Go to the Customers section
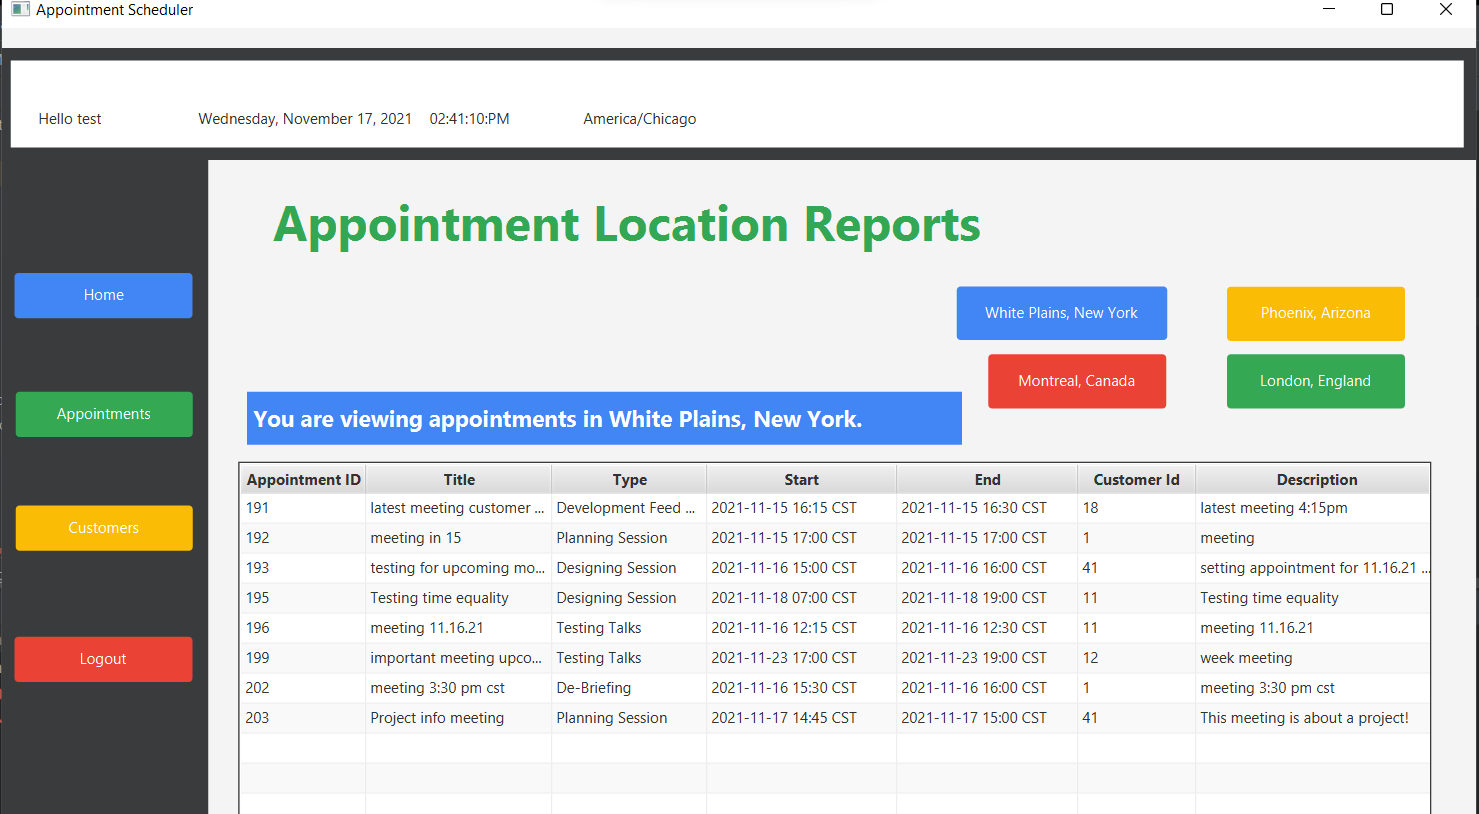The width and height of the screenshot is (1479, 814). point(103,528)
